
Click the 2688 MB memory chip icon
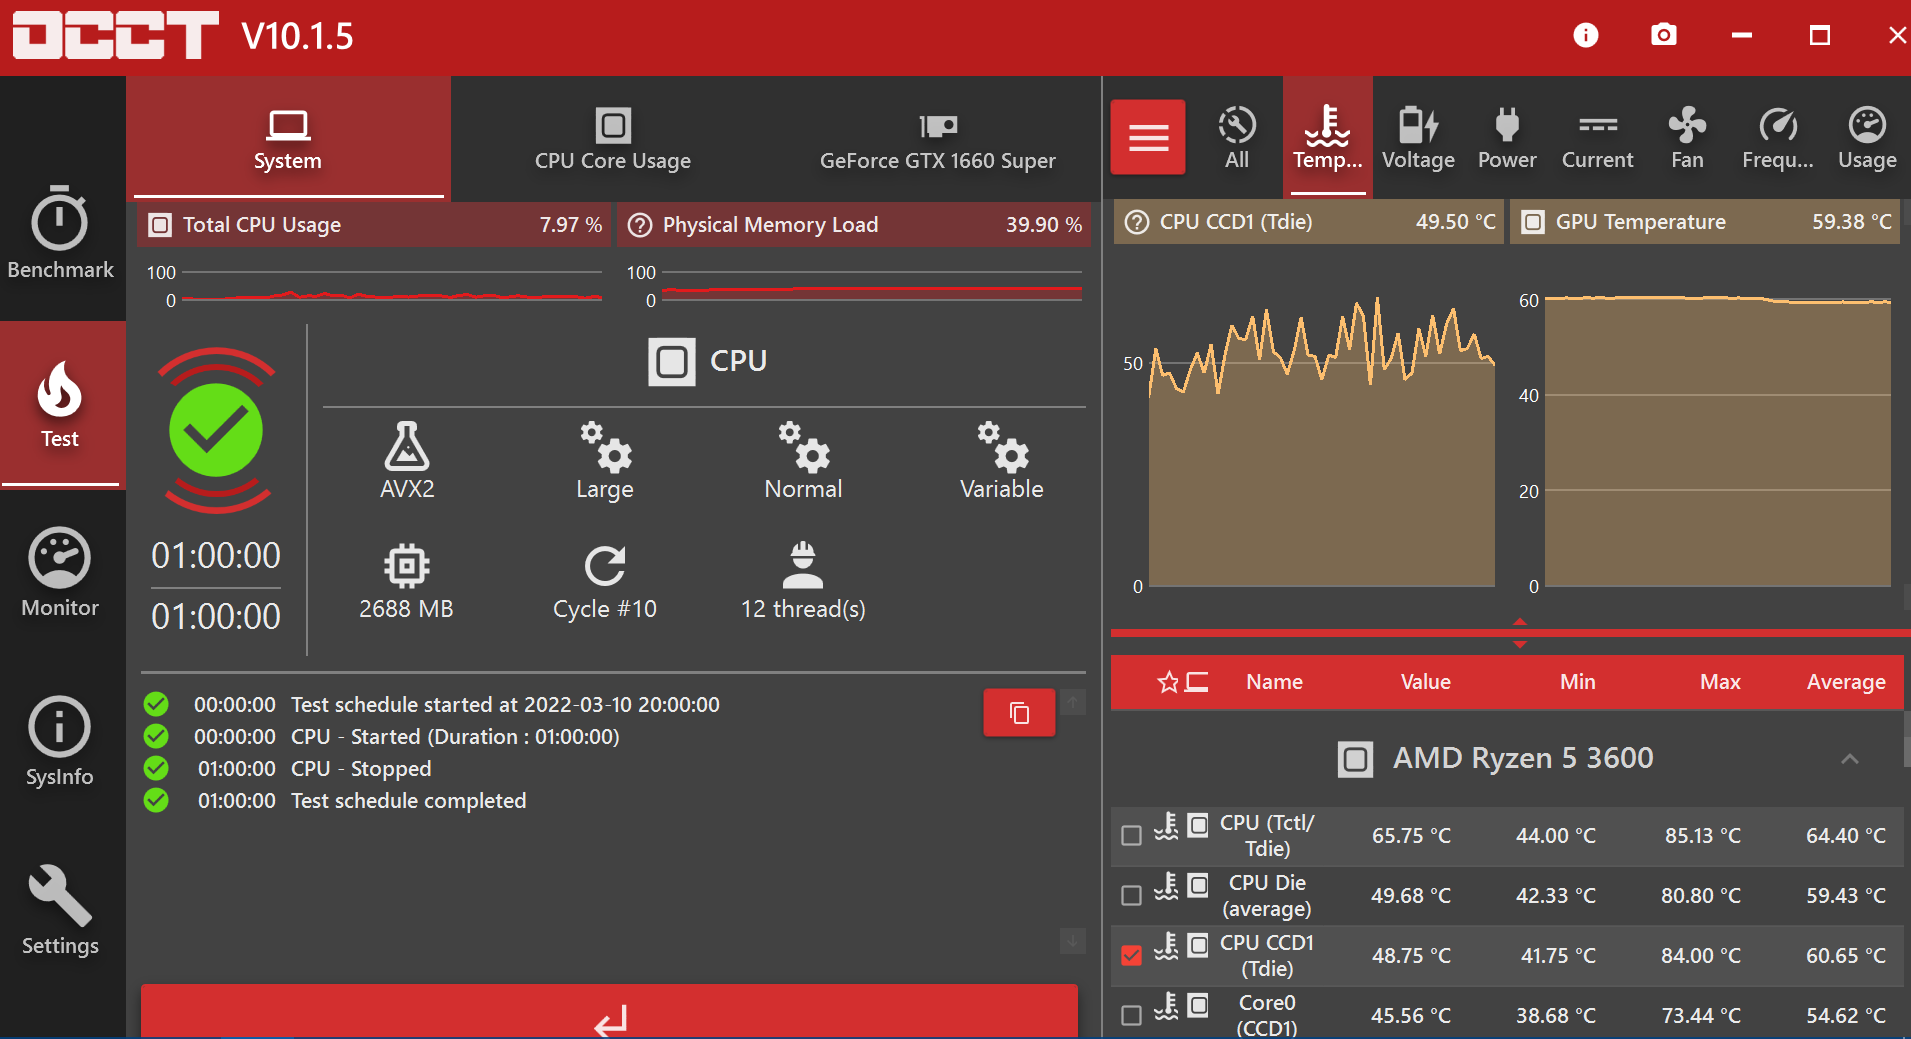(407, 566)
